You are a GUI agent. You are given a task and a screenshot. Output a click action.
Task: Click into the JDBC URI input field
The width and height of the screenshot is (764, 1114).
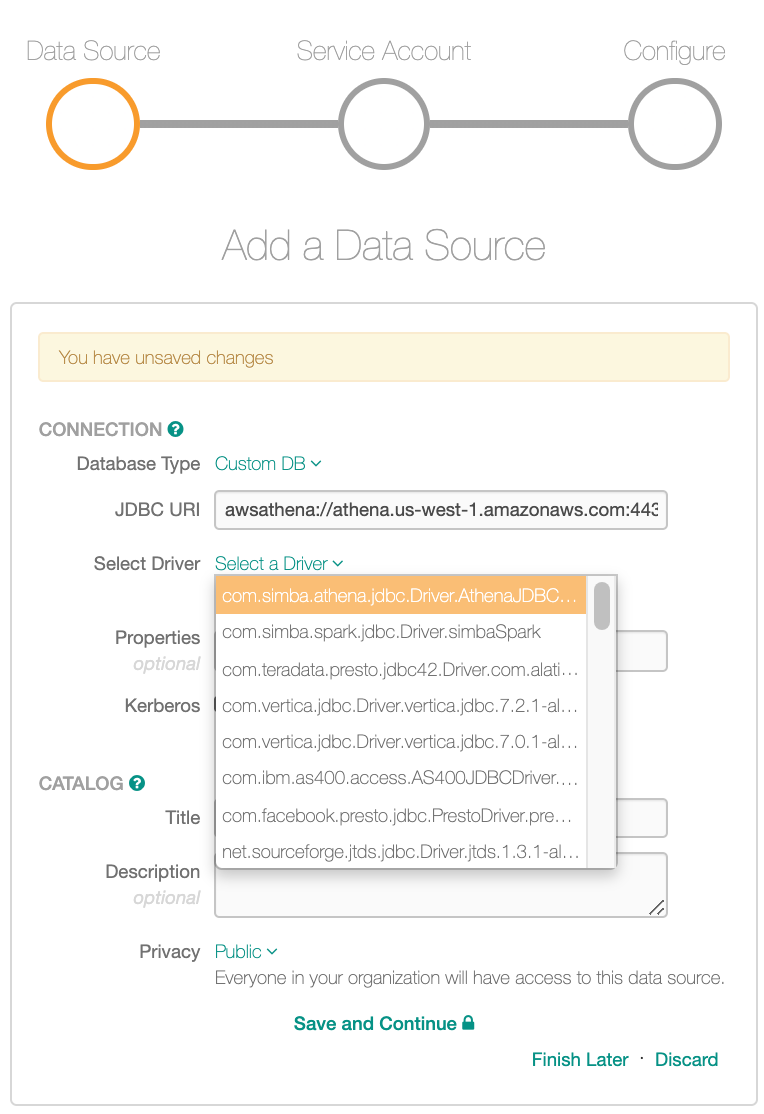coord(441,509)
